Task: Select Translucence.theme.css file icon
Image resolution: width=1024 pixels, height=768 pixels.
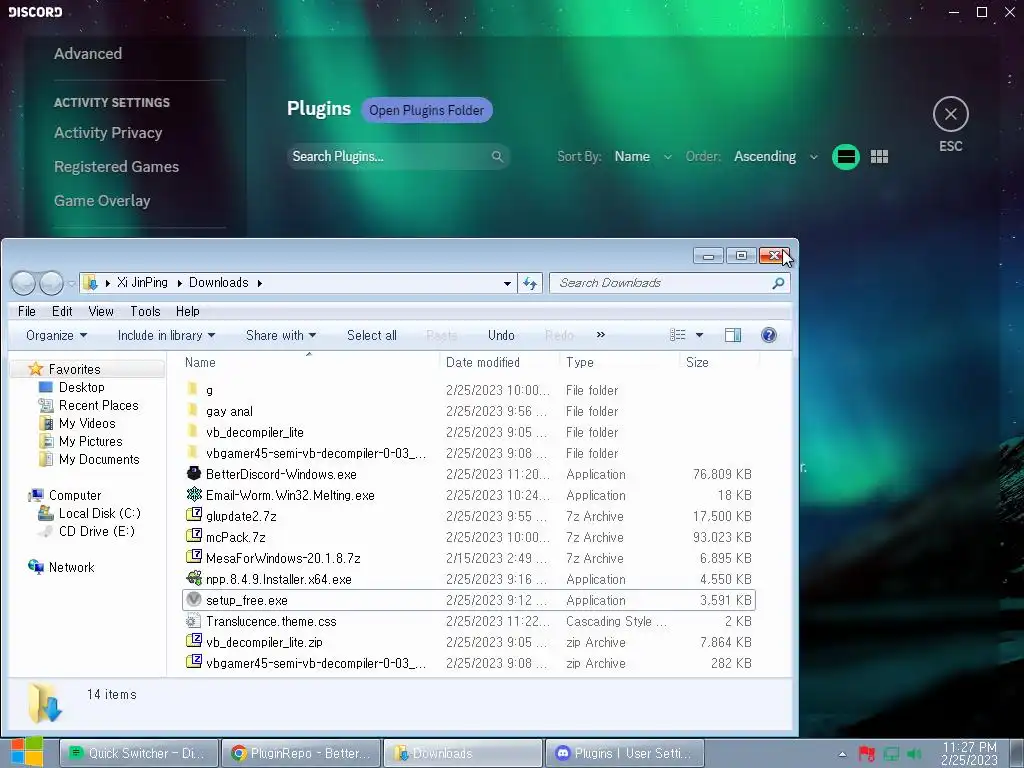Action: click(x=193, y=620)
